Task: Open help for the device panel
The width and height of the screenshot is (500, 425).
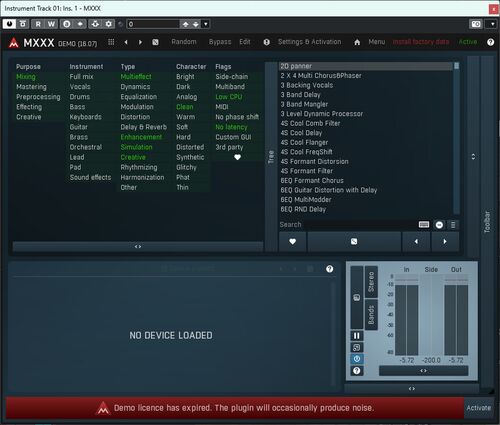Action: [329, 269]
